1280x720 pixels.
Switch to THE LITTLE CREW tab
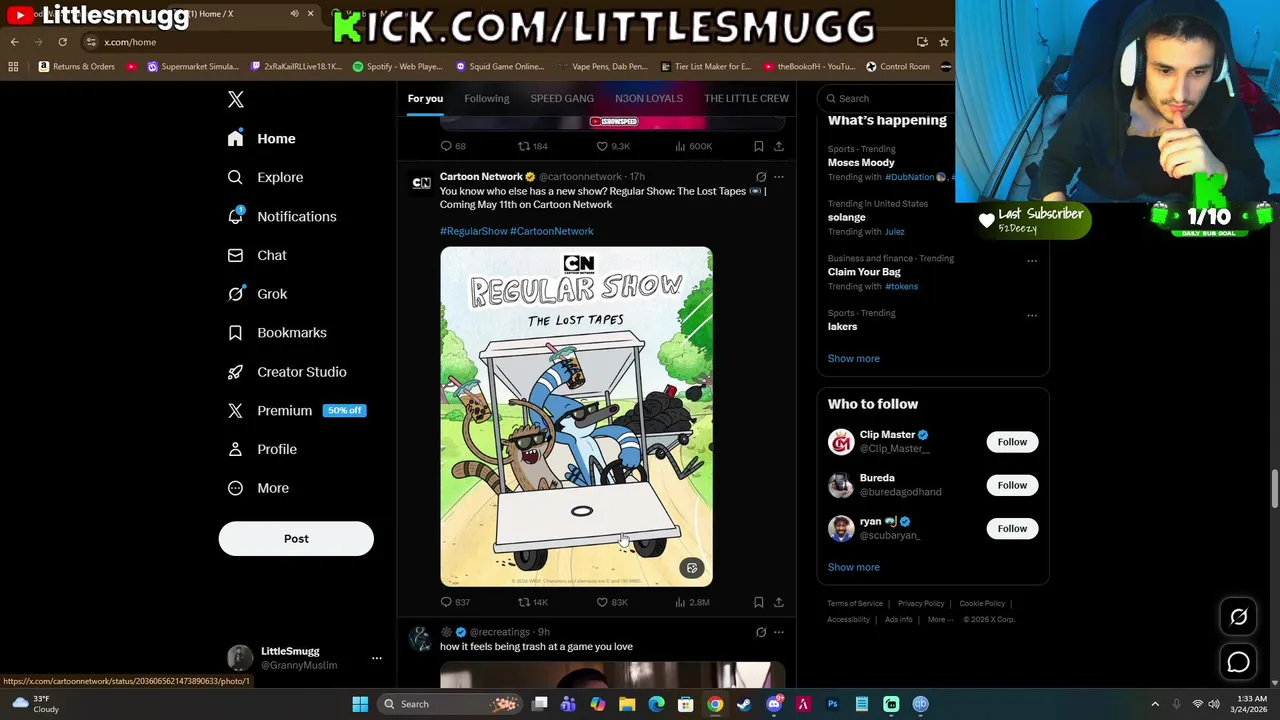(x=746, y=98)
